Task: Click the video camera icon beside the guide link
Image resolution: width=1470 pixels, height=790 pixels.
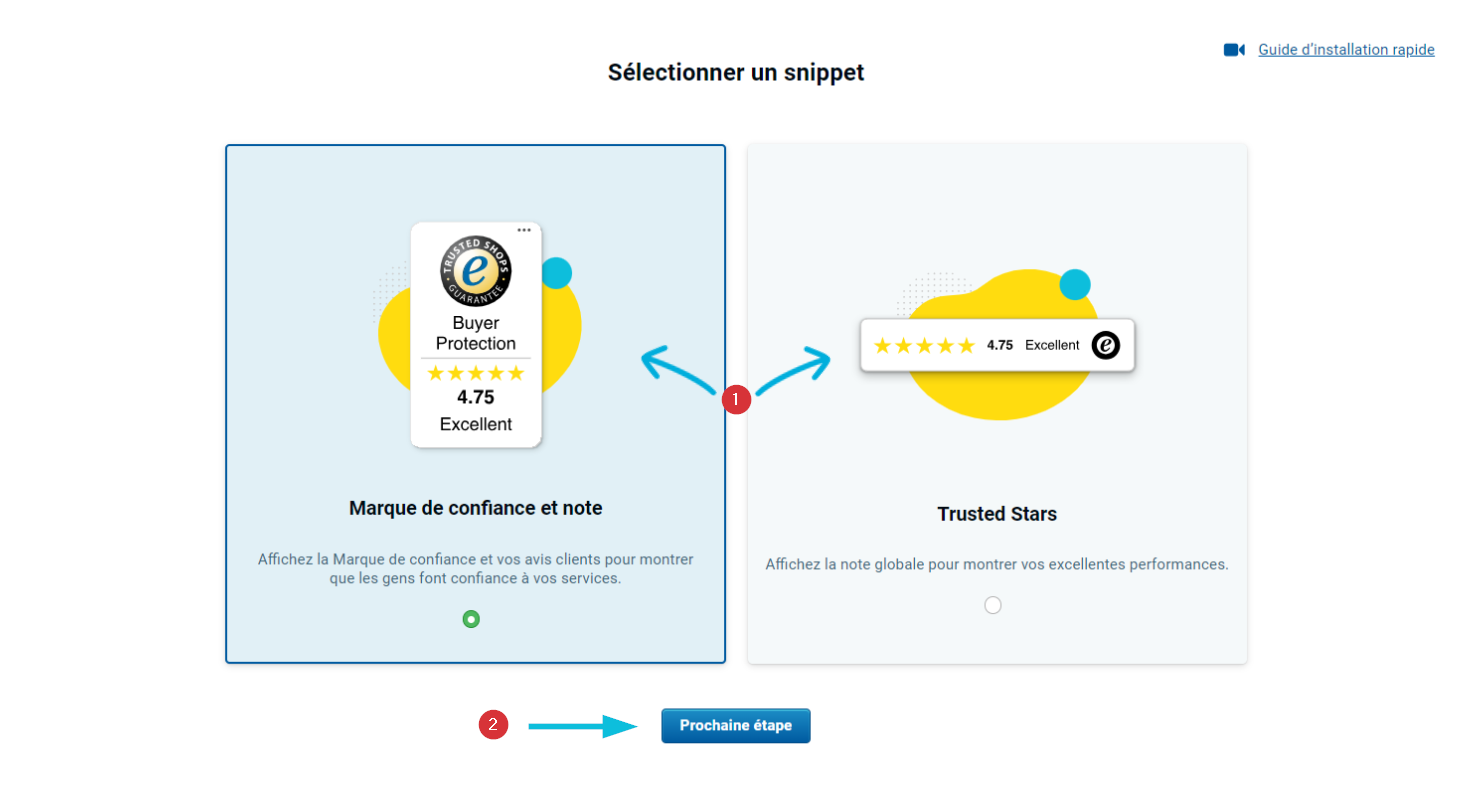Action: click(1234, 50)
